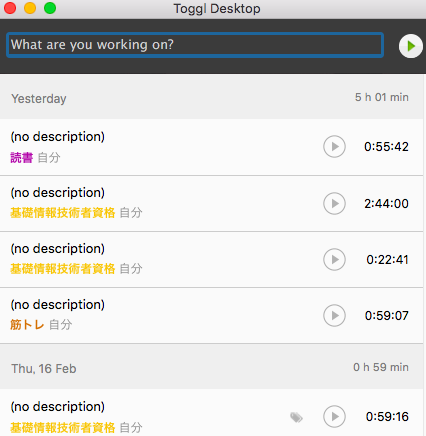Continue the 0:55:42 読書 entry
Viewport: 426px width, 436px height.
pos(334,146)
